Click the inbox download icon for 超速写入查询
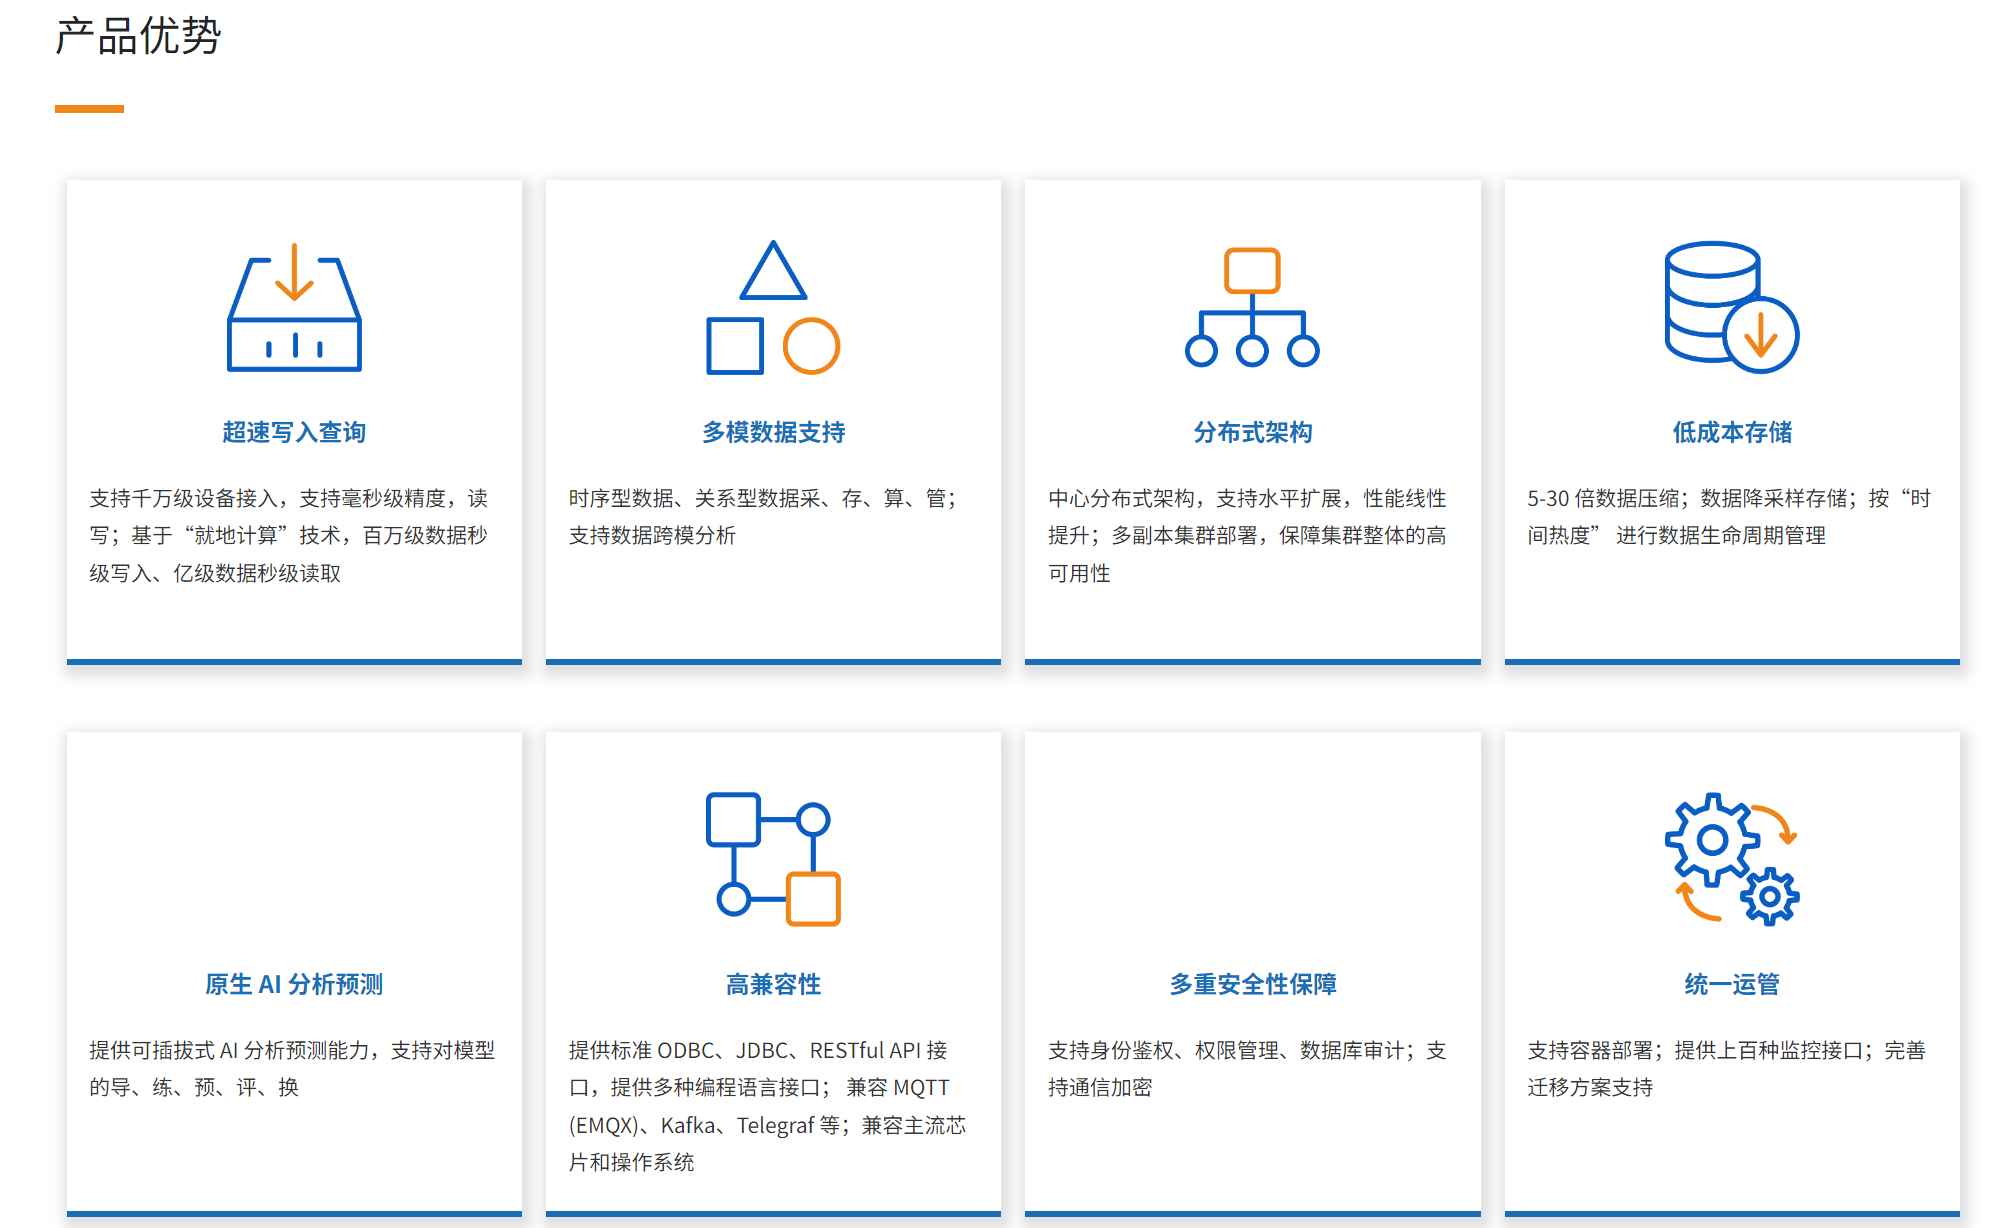Image resolution: width=2016 pixels, height=1228 pixels. (x=294, y=308)
